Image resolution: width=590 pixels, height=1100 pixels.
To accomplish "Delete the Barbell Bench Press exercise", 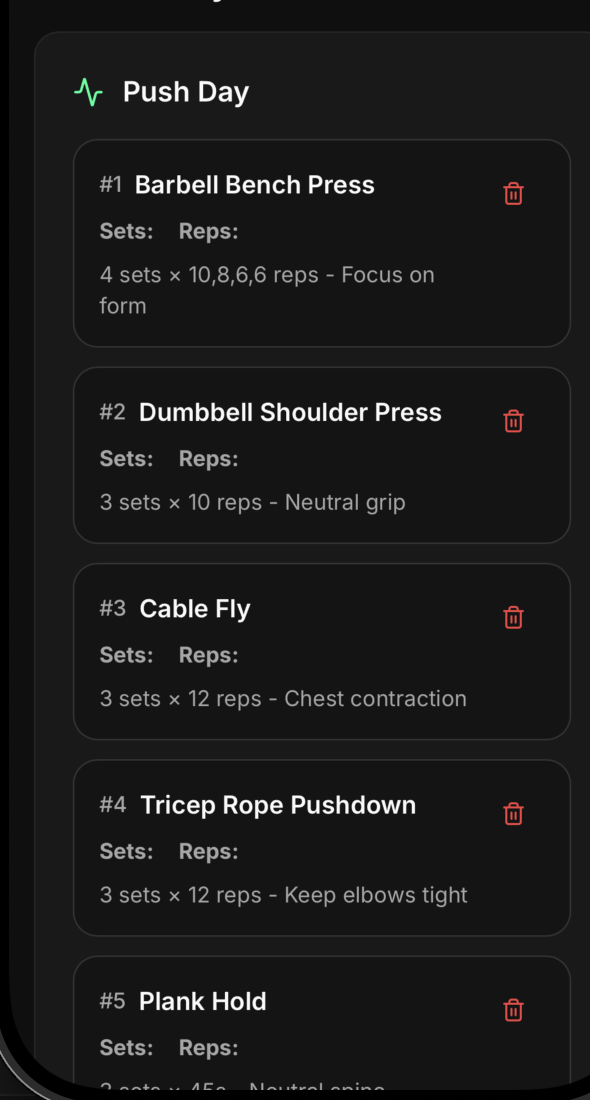I will point(513,193).
